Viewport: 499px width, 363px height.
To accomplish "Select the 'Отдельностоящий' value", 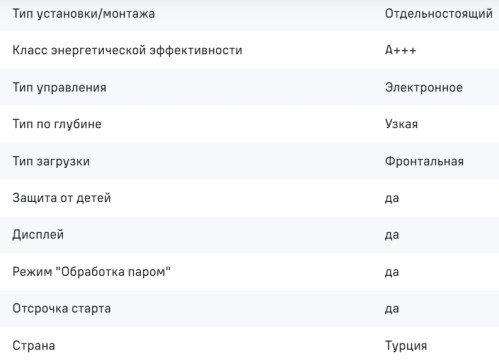I will [x=439, y=14].
